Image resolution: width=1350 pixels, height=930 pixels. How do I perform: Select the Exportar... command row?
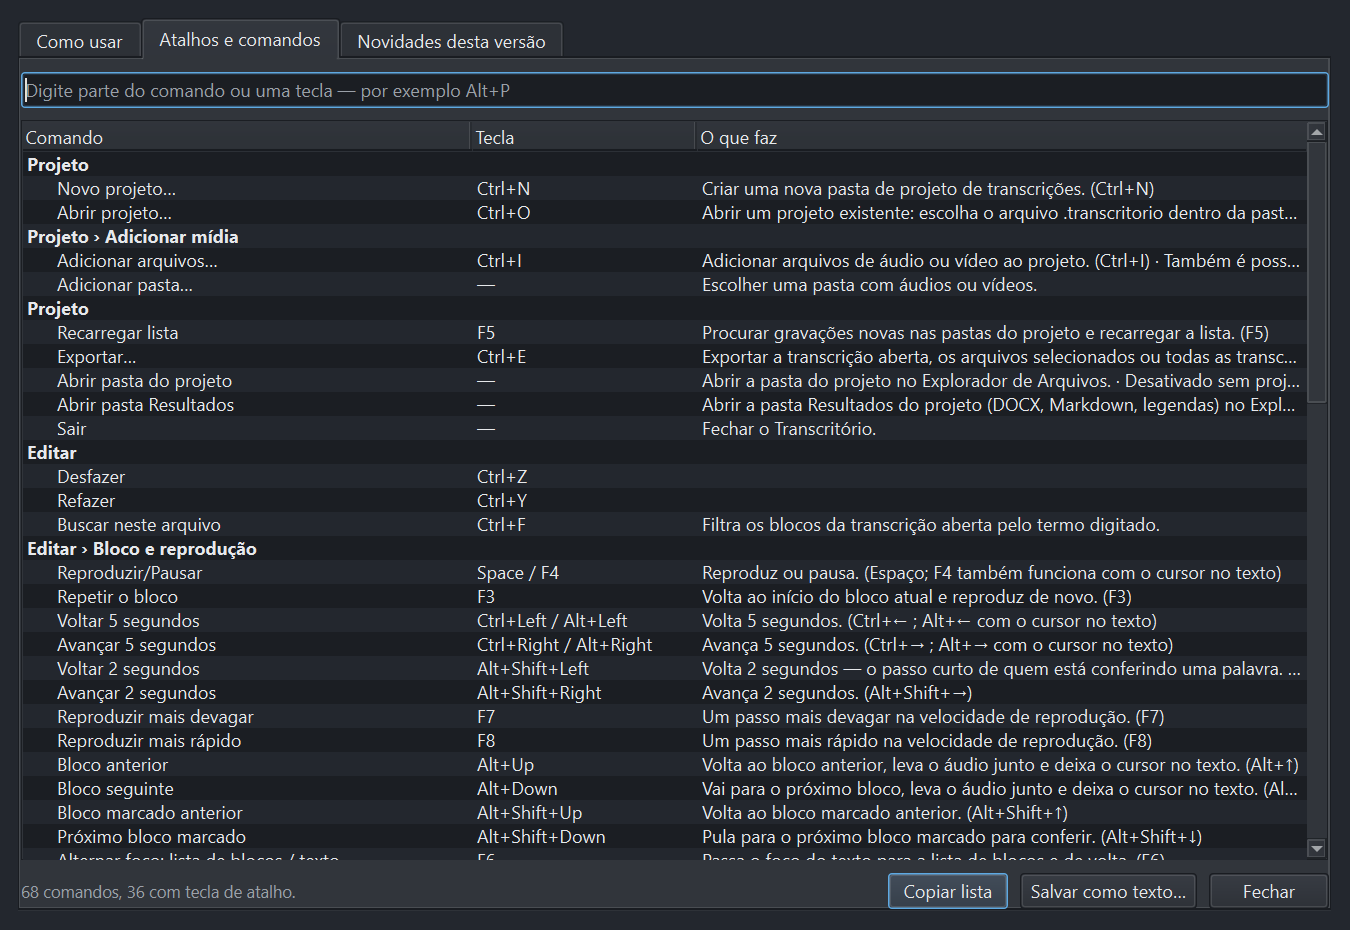[x=664, y=356]
